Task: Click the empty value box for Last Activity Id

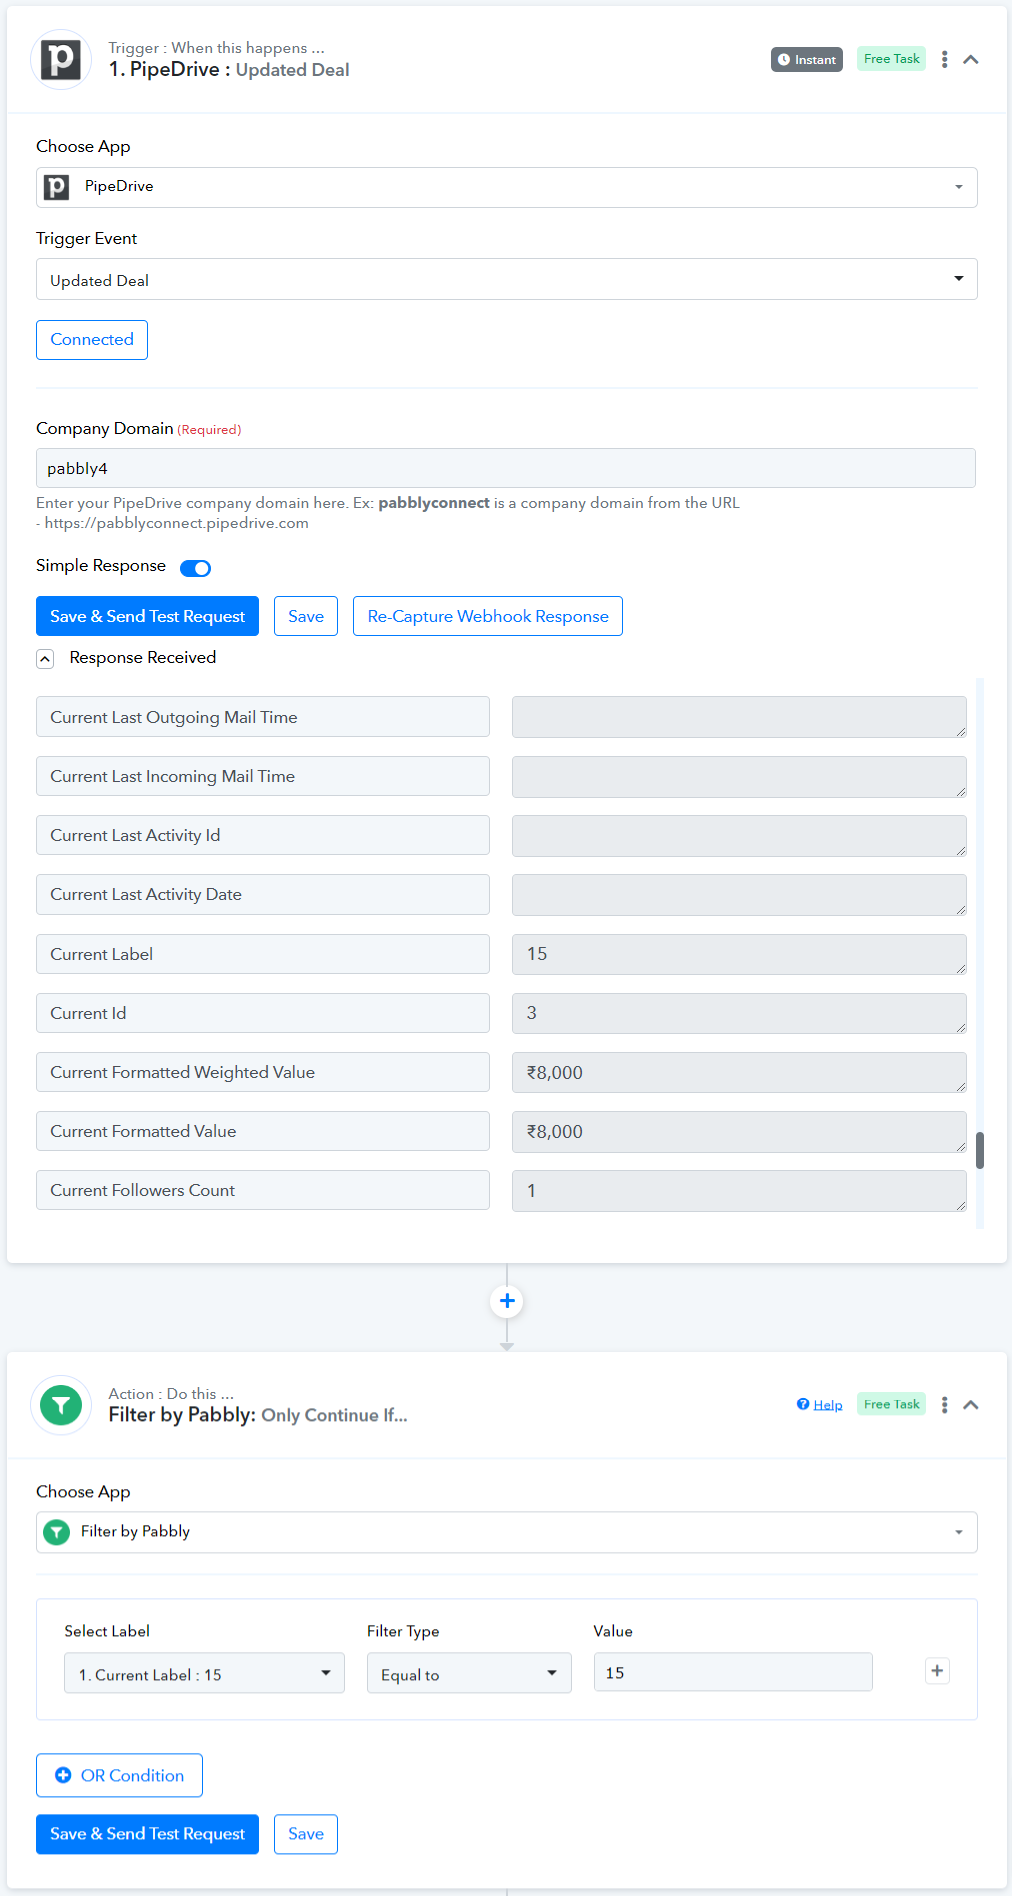Action: coord(739,836)
